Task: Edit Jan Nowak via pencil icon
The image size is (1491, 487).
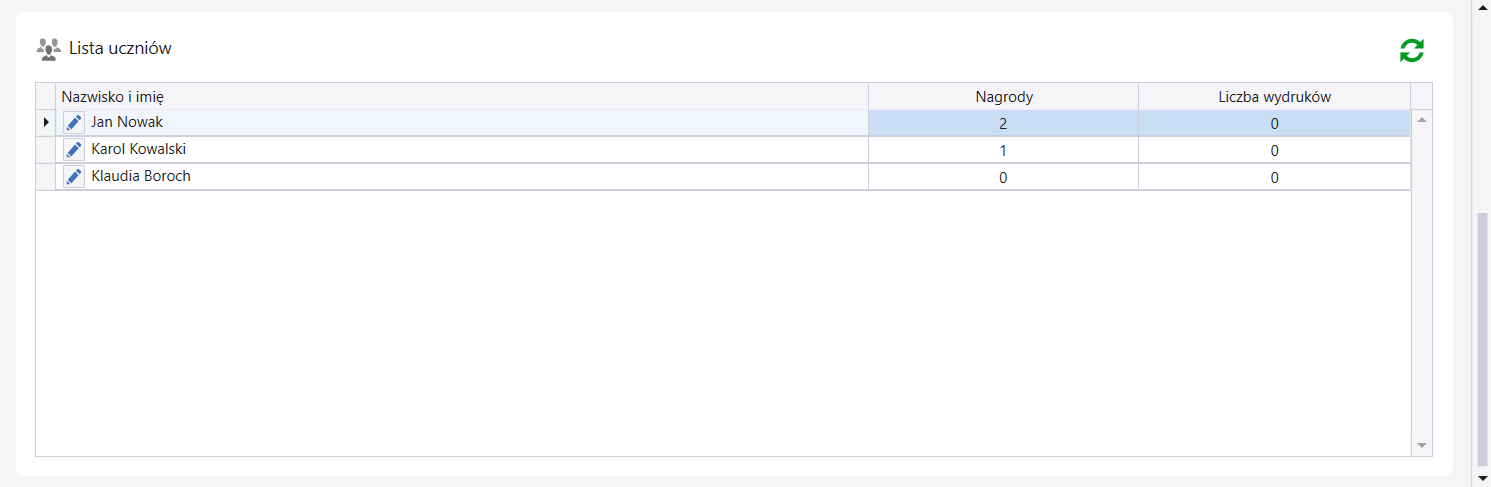Action: pos(74,122)
